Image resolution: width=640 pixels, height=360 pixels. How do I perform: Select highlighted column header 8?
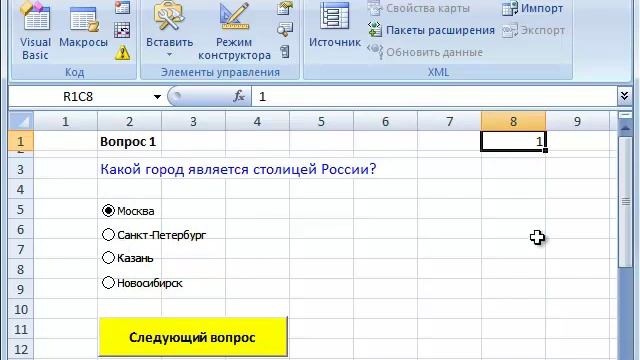(513, 121)
